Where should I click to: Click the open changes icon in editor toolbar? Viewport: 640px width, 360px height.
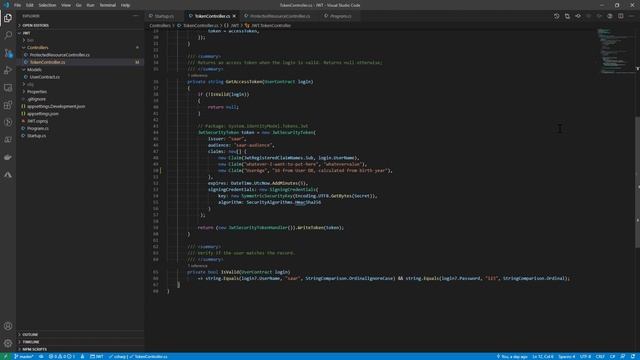pos(567,16)
